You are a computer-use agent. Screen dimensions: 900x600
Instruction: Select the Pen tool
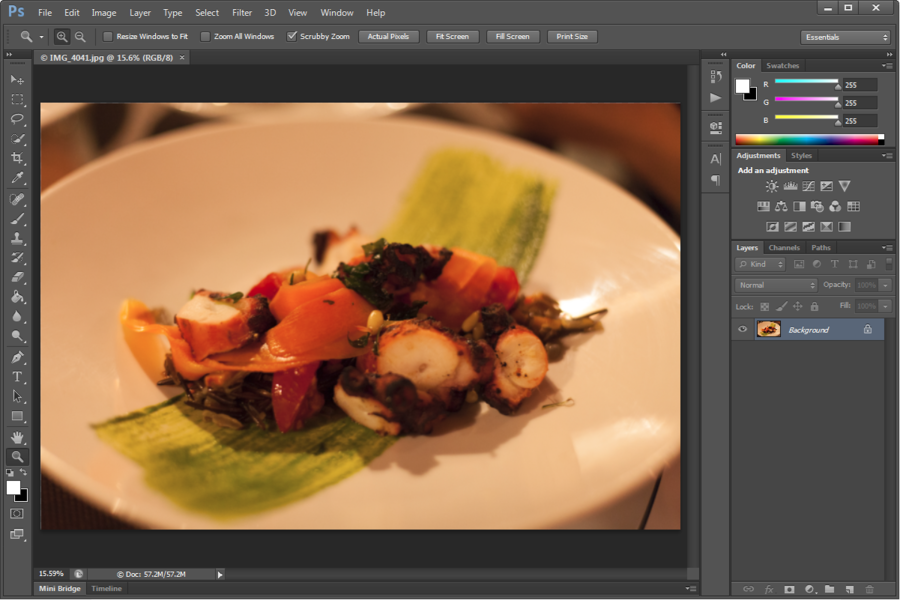[x=17, y=357]
